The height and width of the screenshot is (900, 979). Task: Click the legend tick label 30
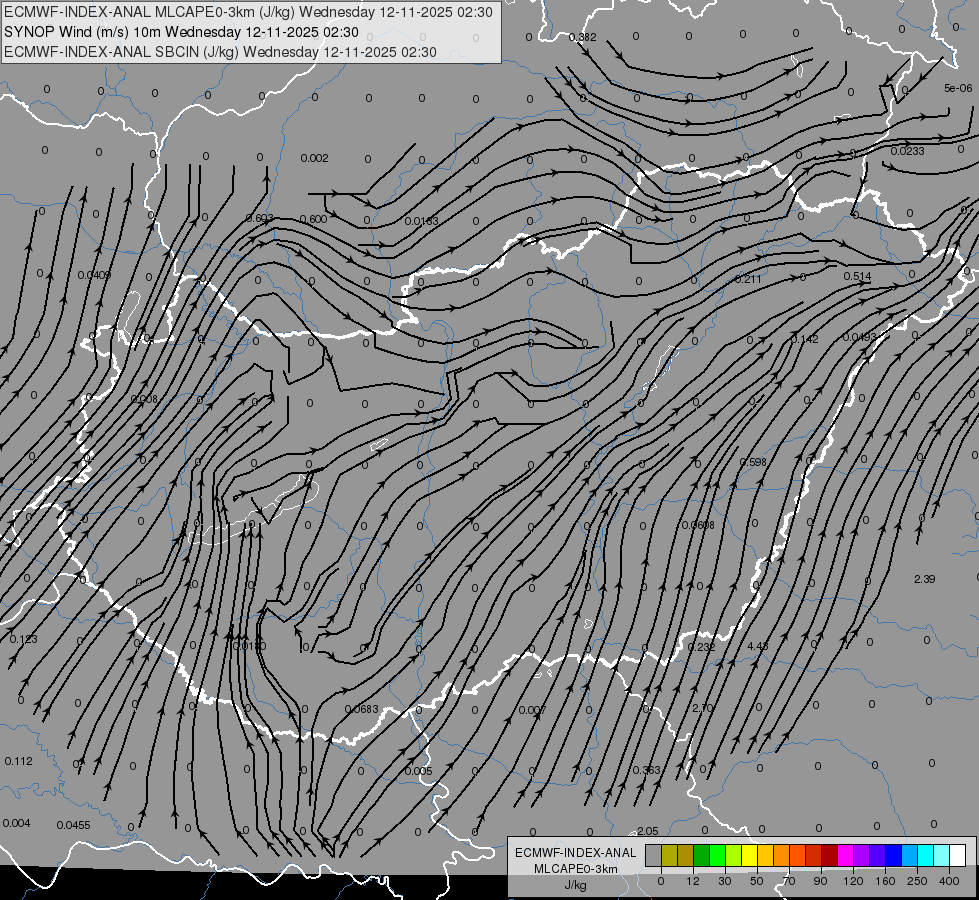coord(725,881)
